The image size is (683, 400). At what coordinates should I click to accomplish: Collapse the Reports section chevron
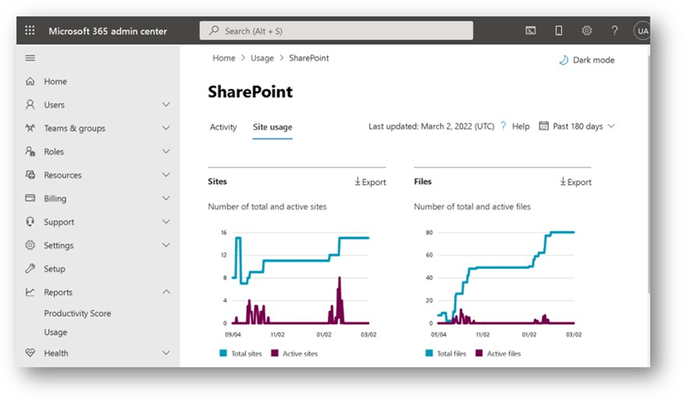click(x=166, y=292)
